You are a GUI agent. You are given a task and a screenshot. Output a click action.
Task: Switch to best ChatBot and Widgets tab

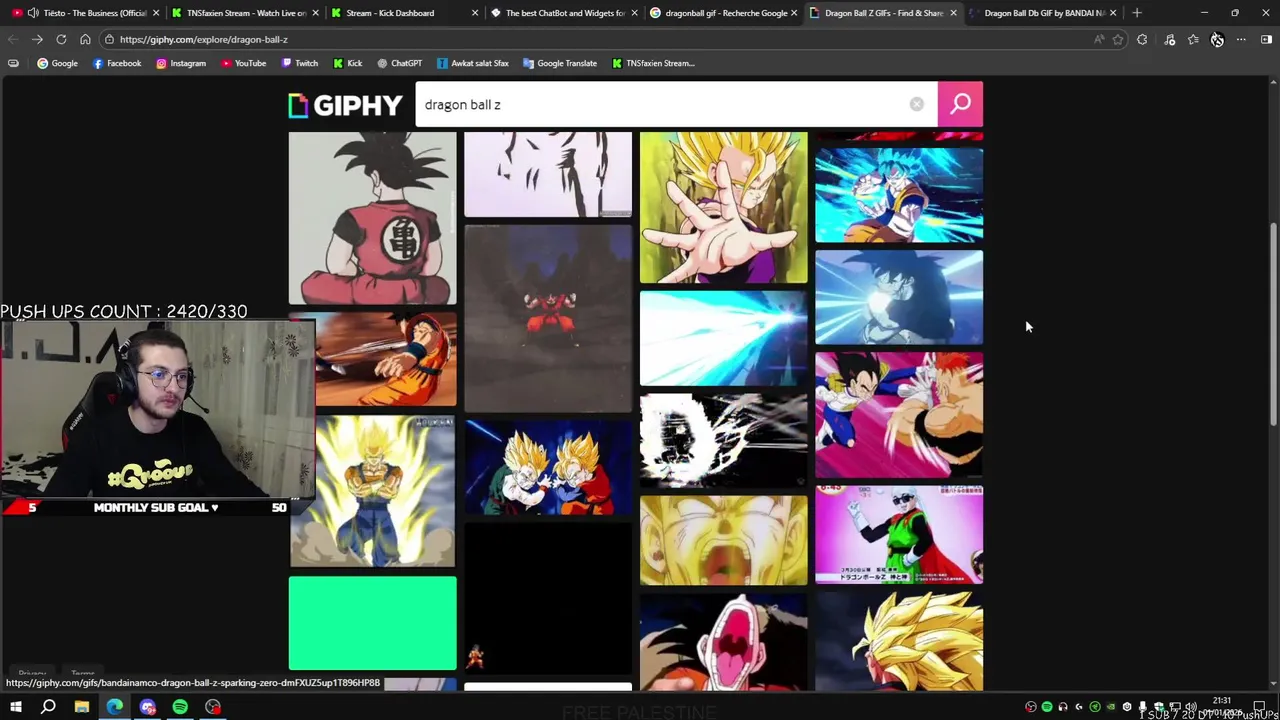coord(565,13)
